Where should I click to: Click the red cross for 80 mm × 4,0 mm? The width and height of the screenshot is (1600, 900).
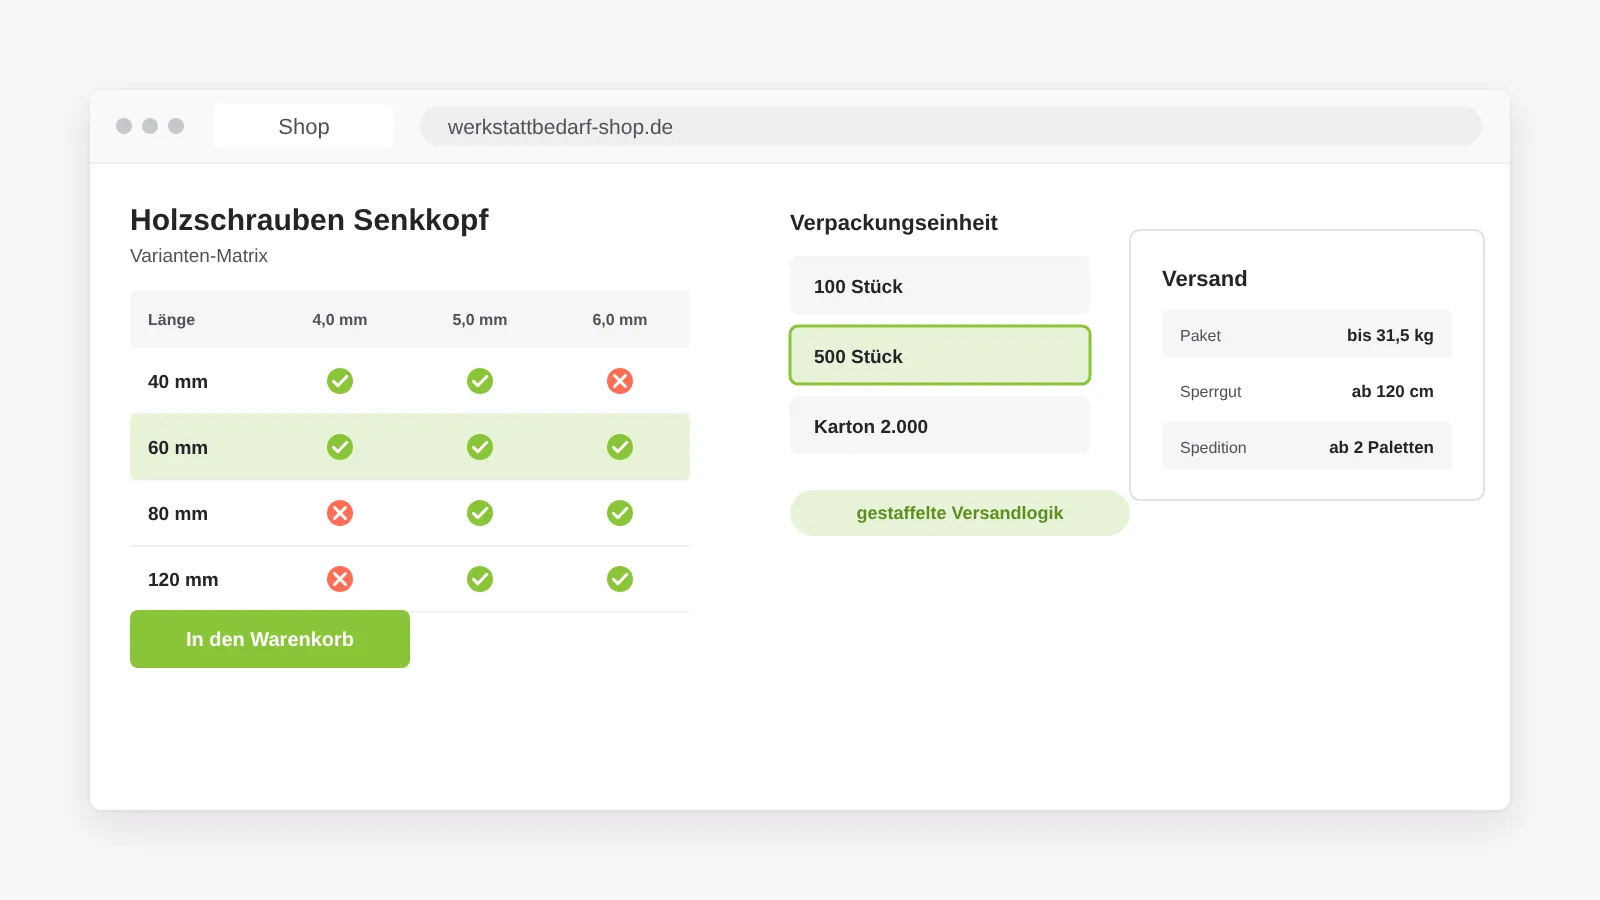(x=340, y=513)
